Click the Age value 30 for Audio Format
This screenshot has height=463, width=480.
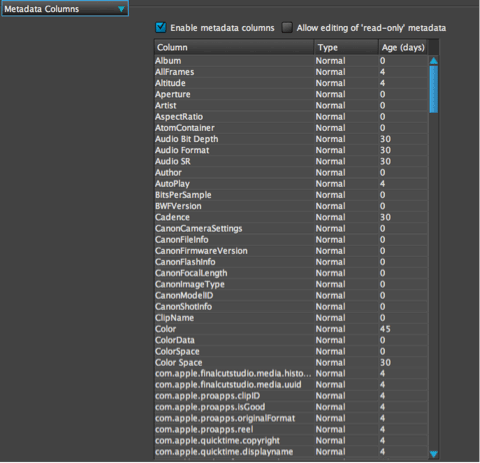[x=385, y=150]
